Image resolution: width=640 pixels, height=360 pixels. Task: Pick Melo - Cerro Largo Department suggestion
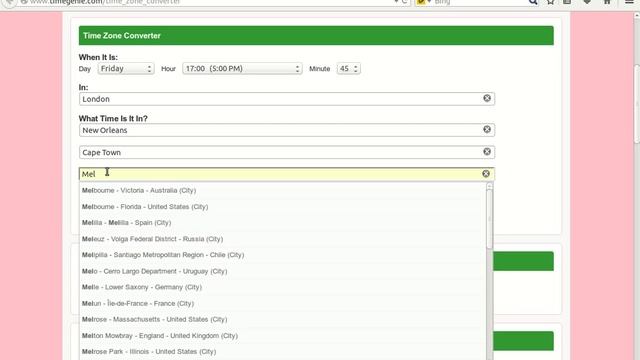(x=282, y=271)
